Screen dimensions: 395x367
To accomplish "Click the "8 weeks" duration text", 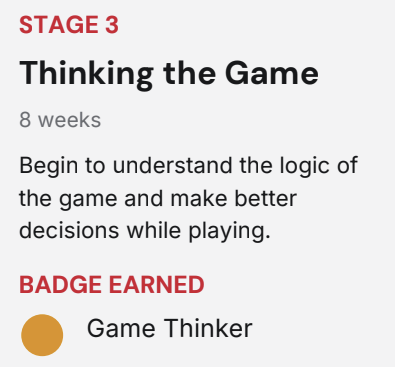I will coord(60,120).
